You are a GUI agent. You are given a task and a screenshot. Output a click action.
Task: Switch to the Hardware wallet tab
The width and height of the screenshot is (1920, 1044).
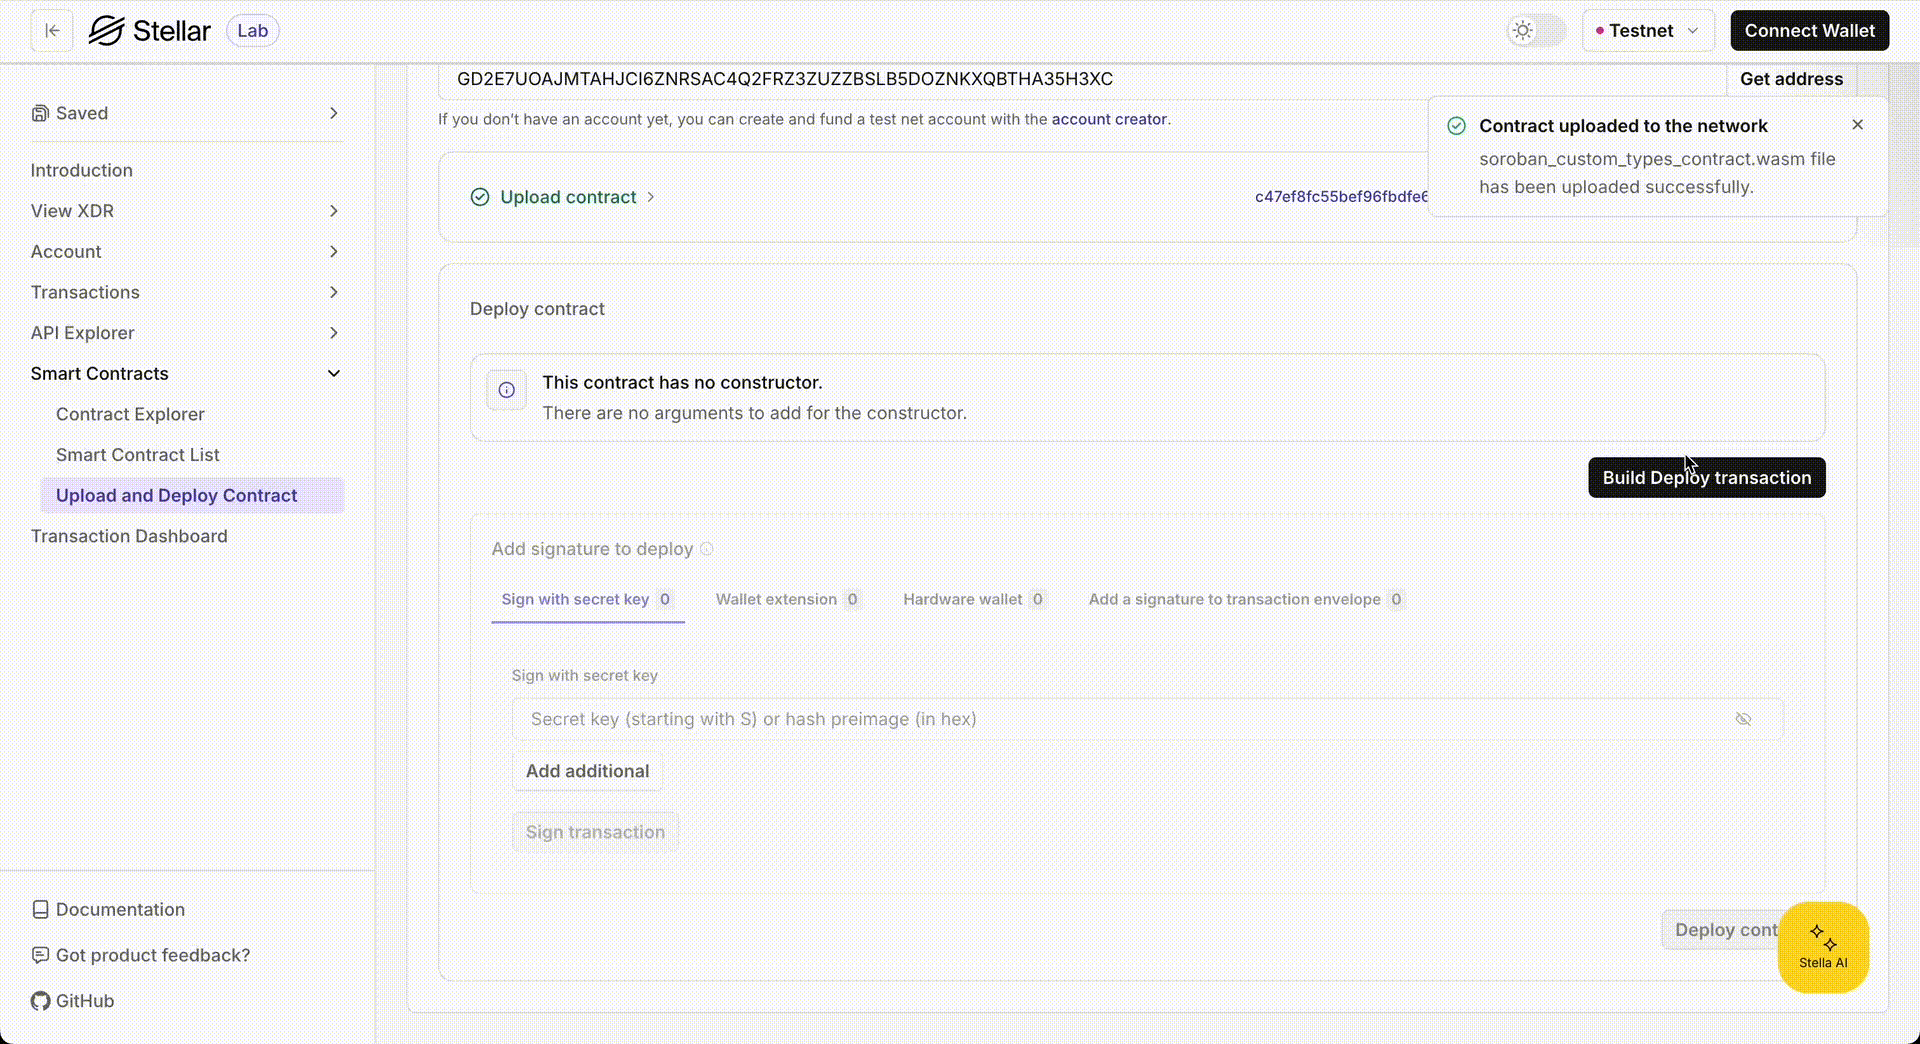[x=963, y=599]
